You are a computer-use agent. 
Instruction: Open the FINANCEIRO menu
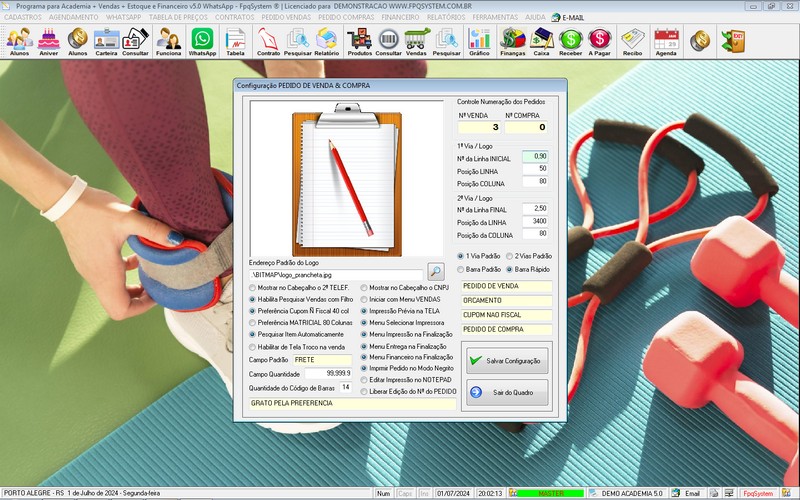[400, 17]
